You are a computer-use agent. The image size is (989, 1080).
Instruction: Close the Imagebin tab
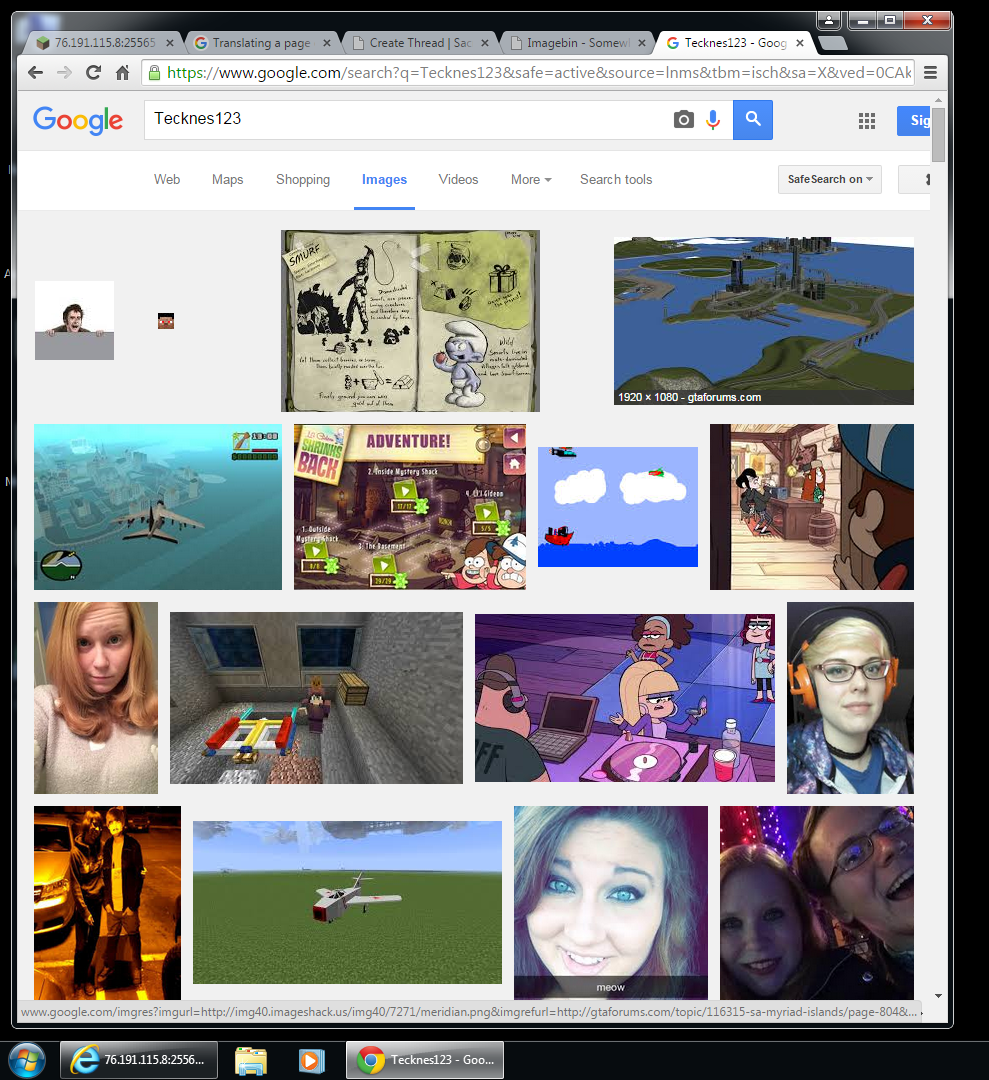pos(642,43)
